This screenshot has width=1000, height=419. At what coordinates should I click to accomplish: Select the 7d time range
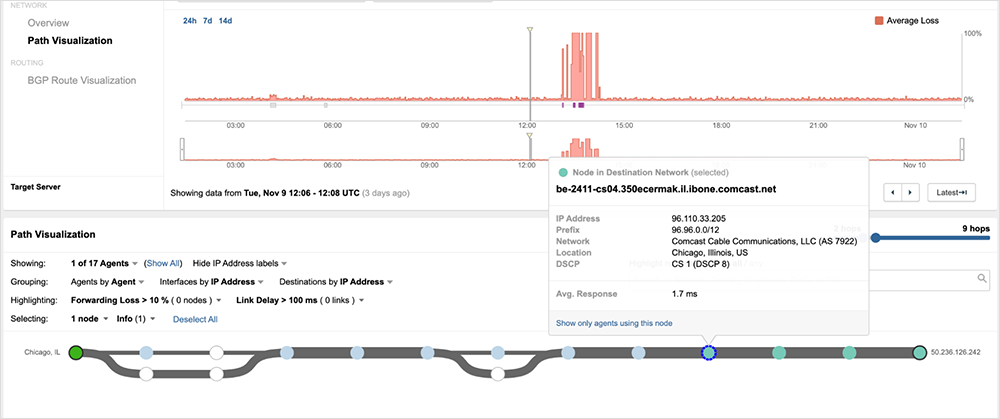click(x=207, y=20)
